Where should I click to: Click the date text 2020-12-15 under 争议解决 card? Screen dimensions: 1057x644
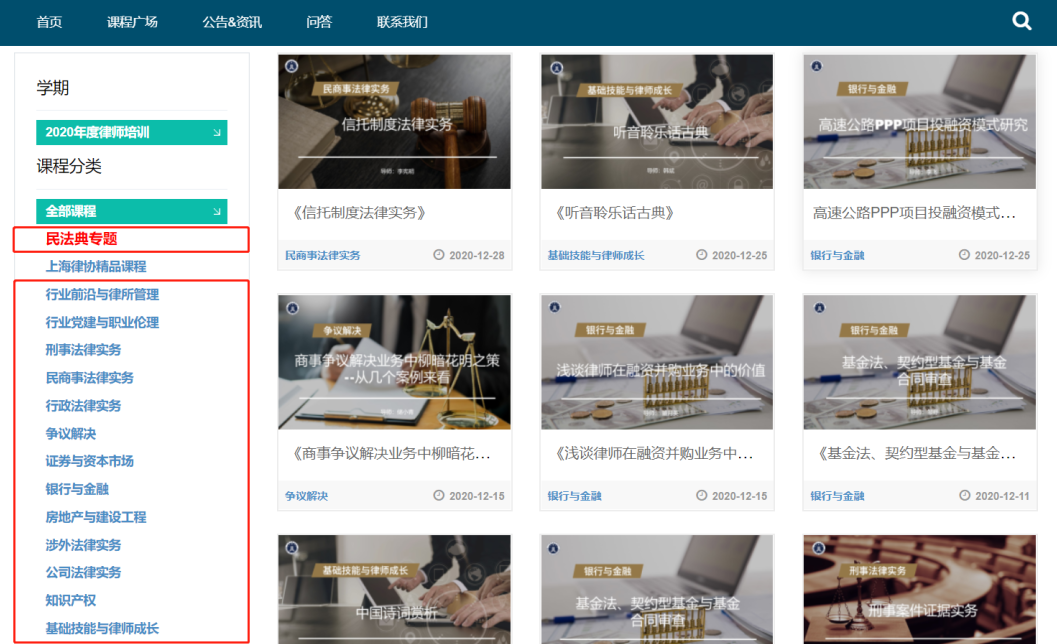pyautogui.click(x=477, y=496)
